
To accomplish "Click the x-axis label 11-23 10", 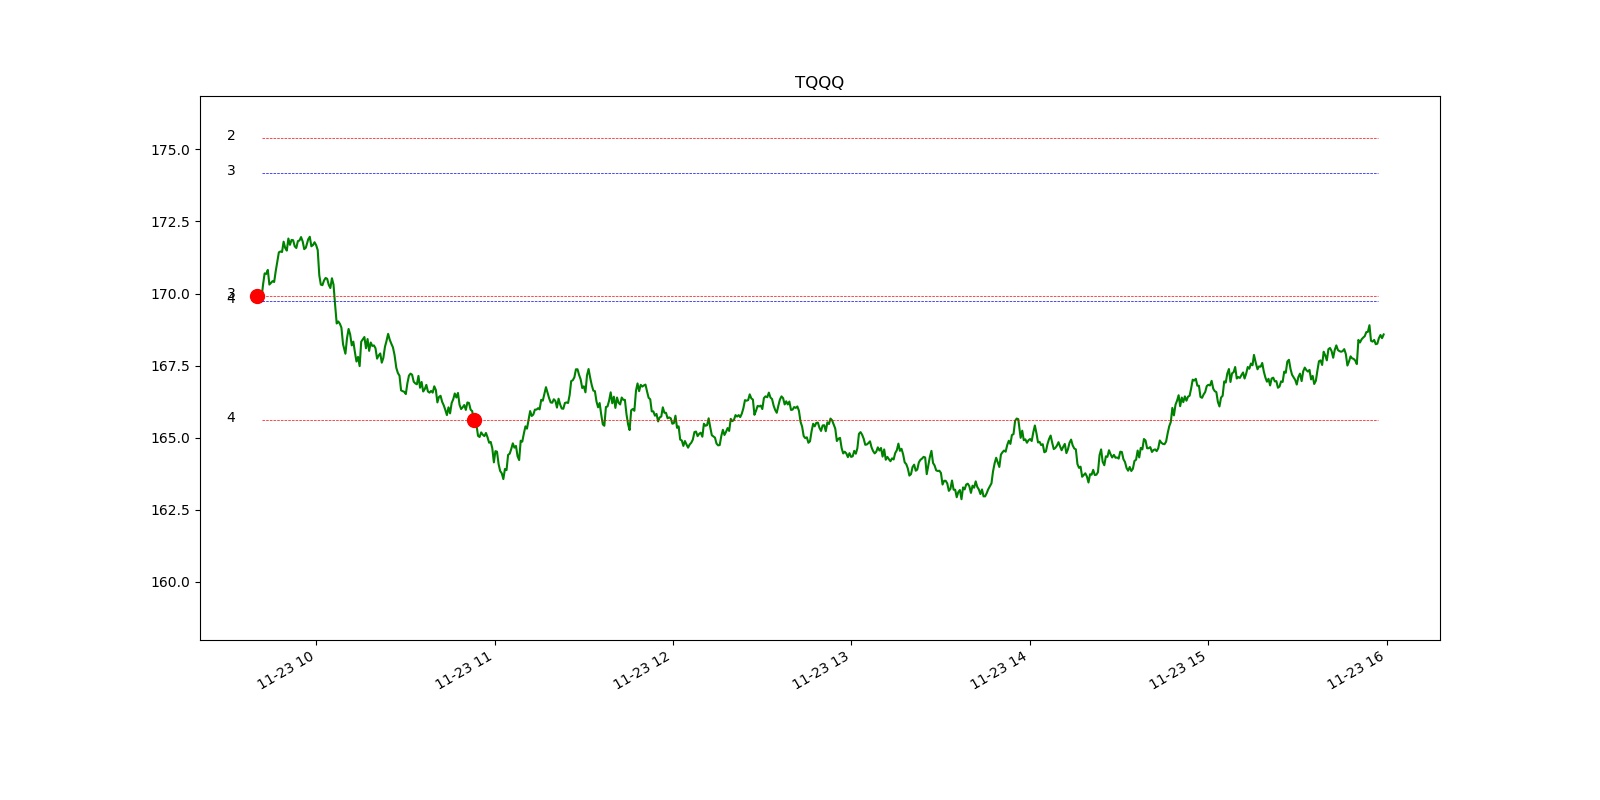I will 286,670.
